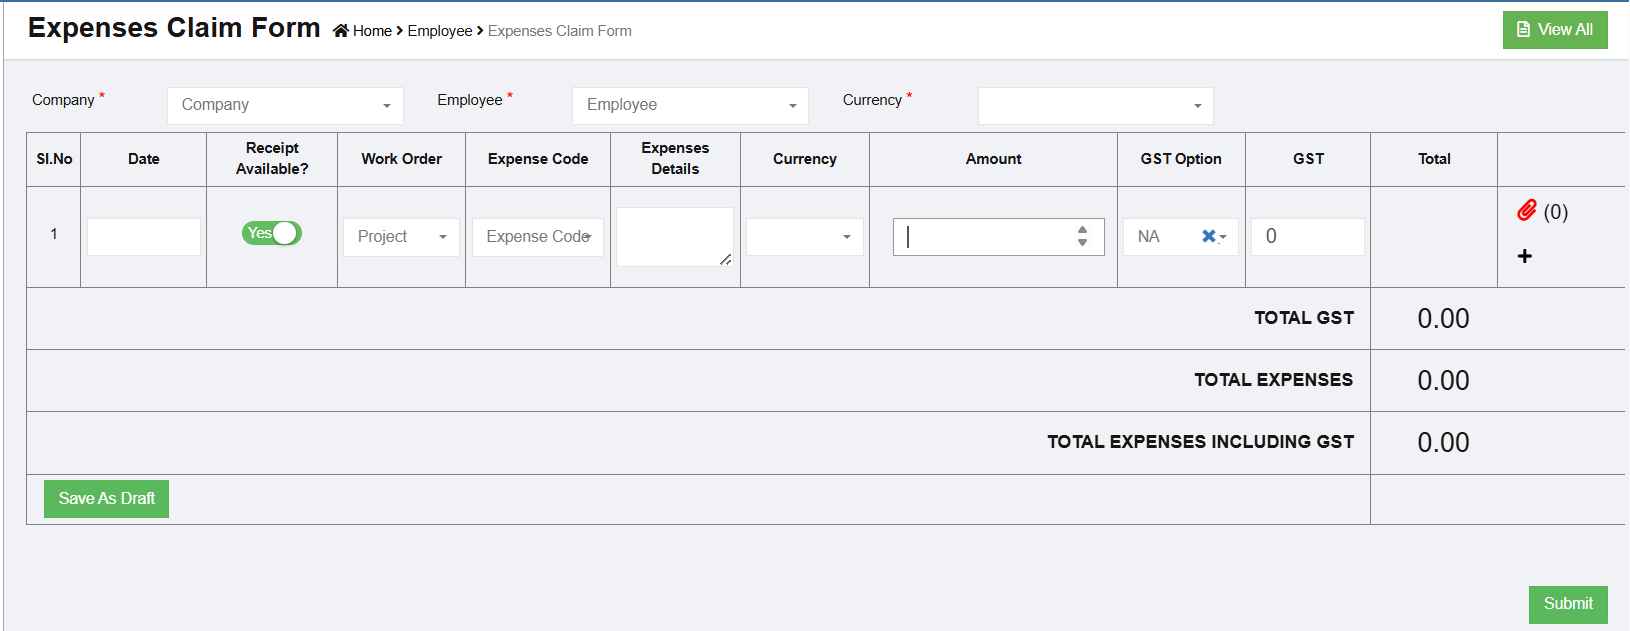This screenshot has height=631, width=1630.
Task: Click the row Date input field
Action: 144,237
